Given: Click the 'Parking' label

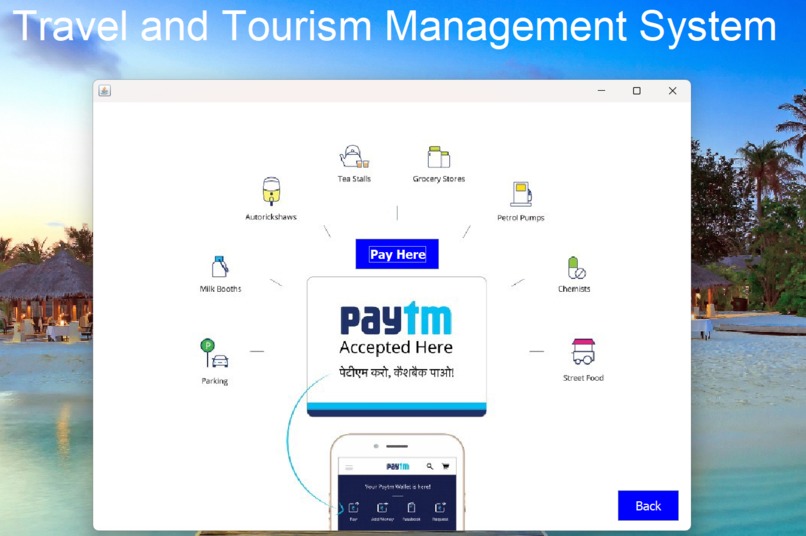Looking at the screenshot, I should (x=214, y=381).
